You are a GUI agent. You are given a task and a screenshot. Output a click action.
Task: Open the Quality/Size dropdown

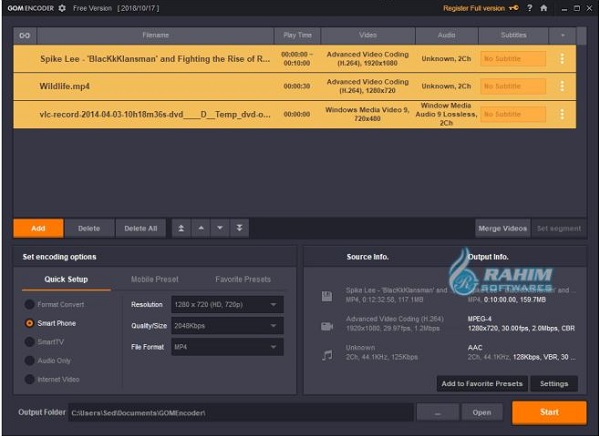(227, 326)
